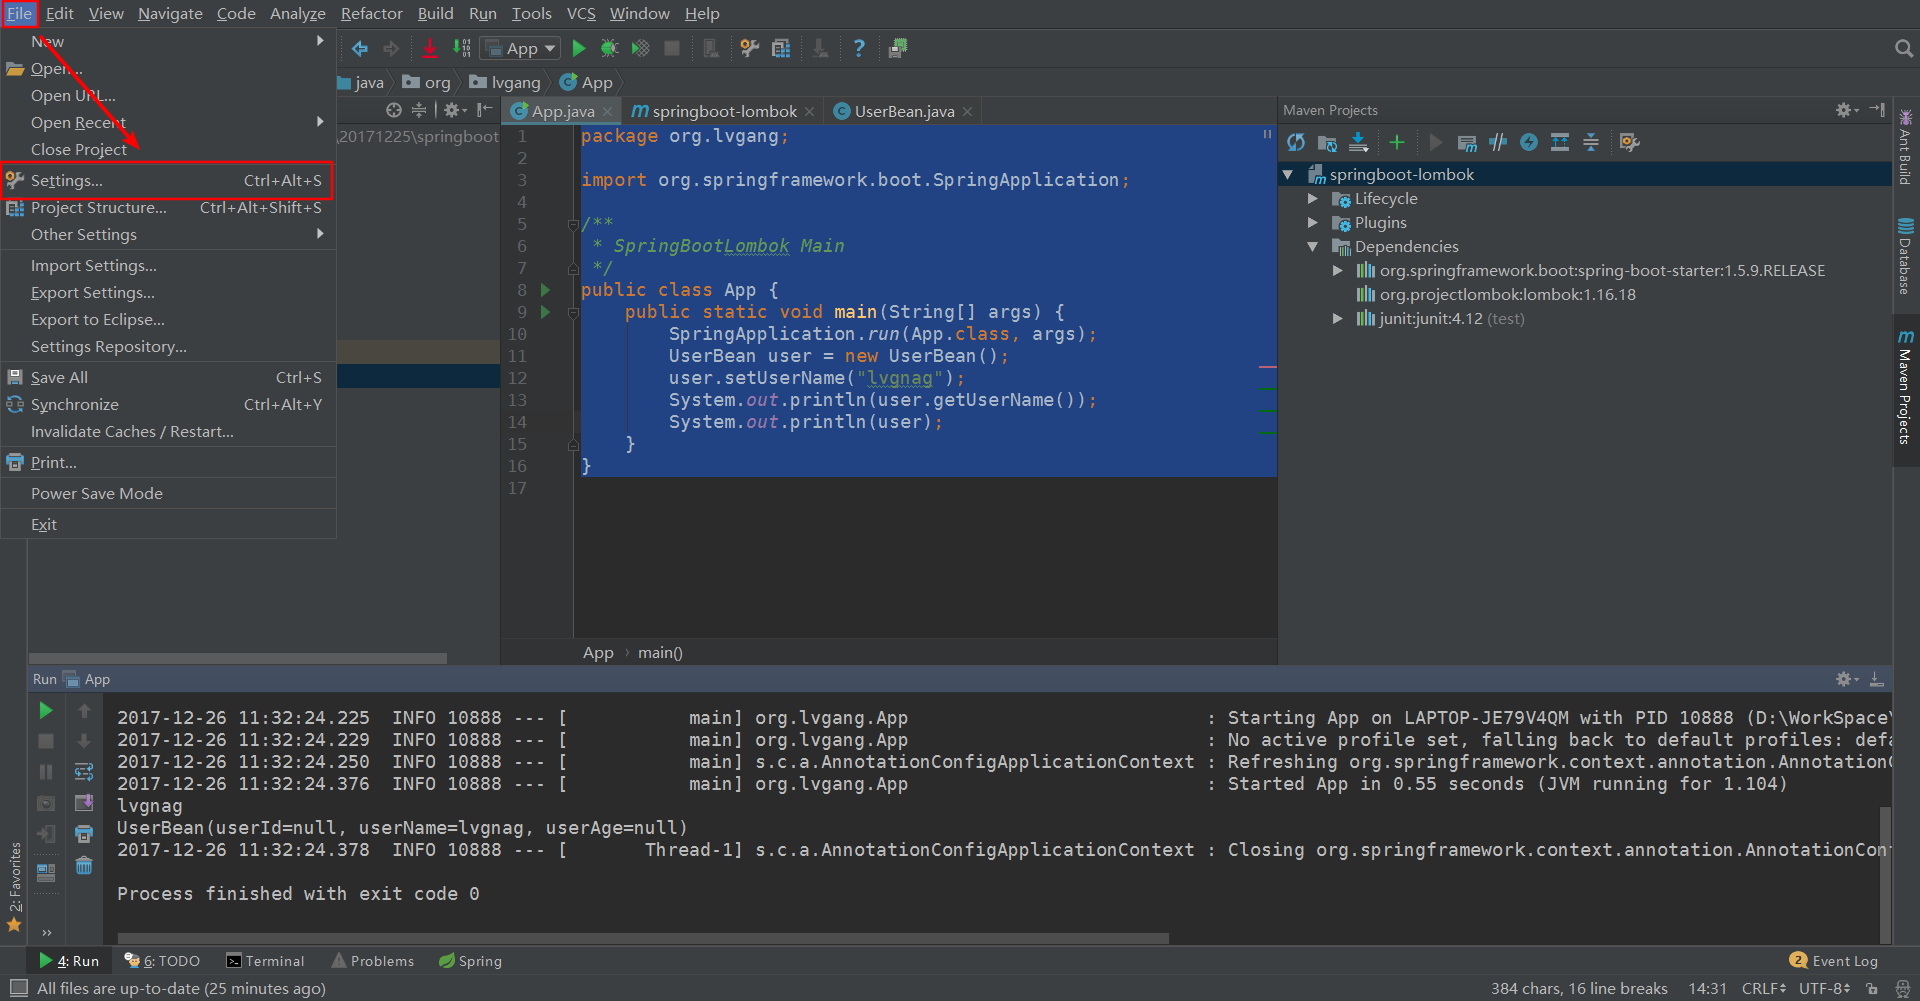Viewport: 1920px width, 1001px height.
Task: Open the Database side tool window
Action: [1905, 256]
